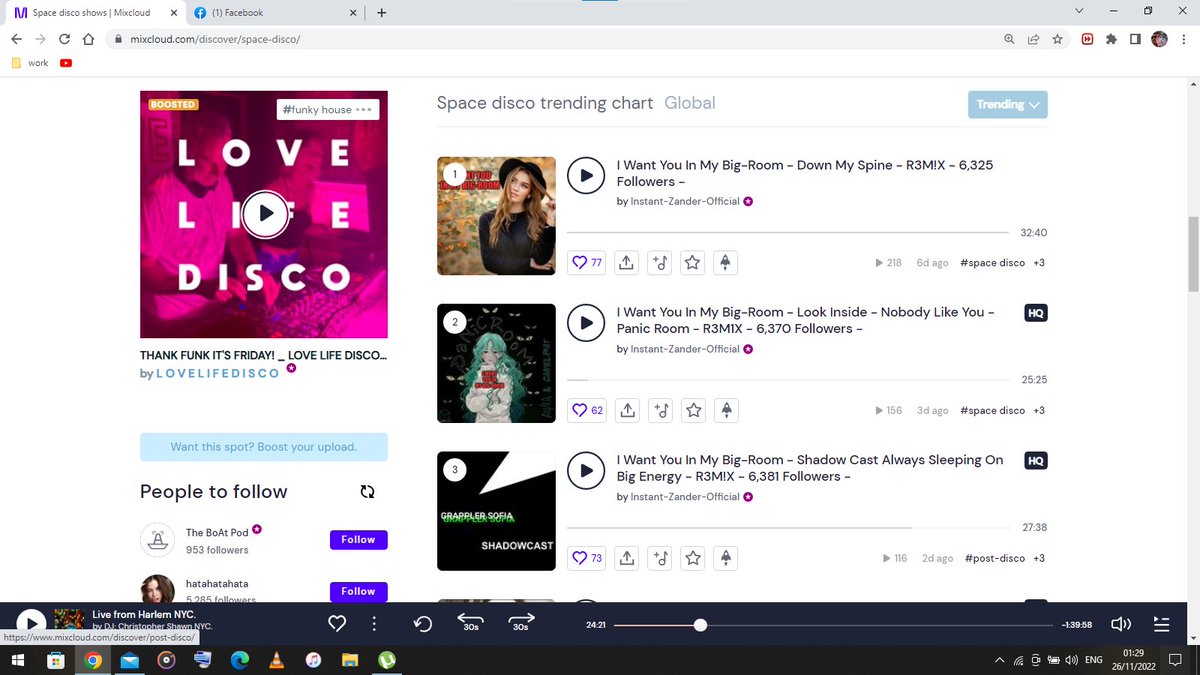Restart the current show from beginning
Viewport: 1200px width, 675px height.
[423, 624]
